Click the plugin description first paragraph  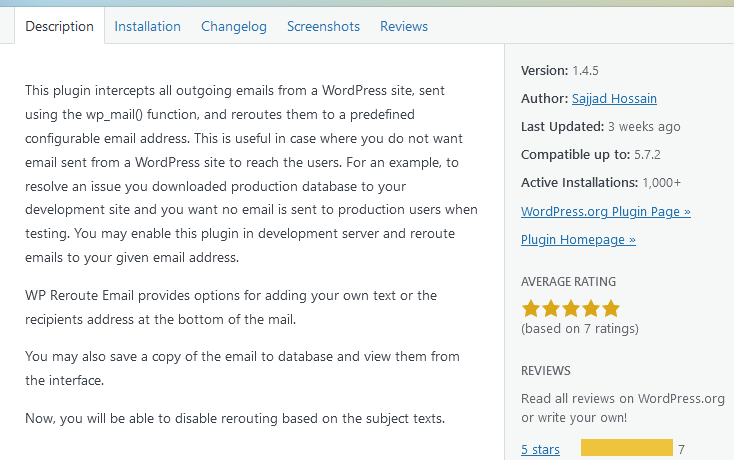point(251,174)
